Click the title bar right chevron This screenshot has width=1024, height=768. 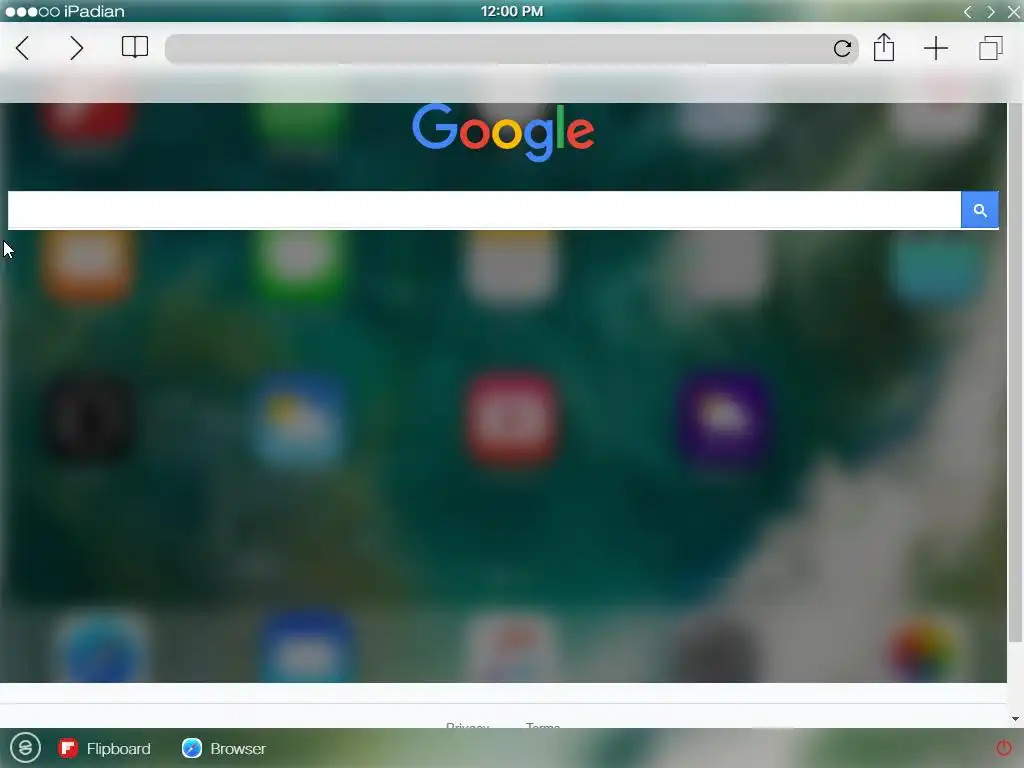(991, 12)
